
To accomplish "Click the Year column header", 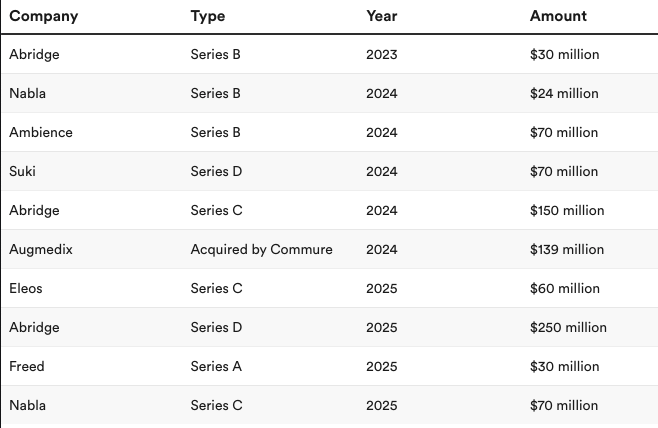I will tap(381, 16).
